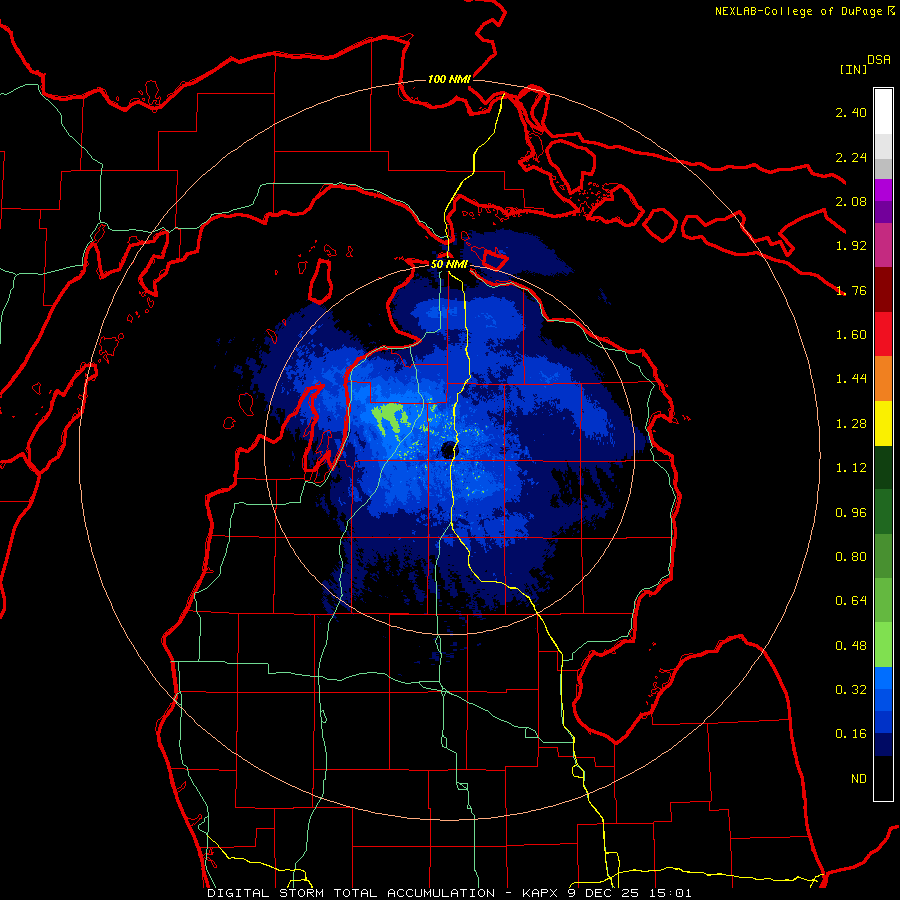This screenshot has width=900, height=900.
Task: Pick the navy legend band beside 0.16
Action: (883, 745)
